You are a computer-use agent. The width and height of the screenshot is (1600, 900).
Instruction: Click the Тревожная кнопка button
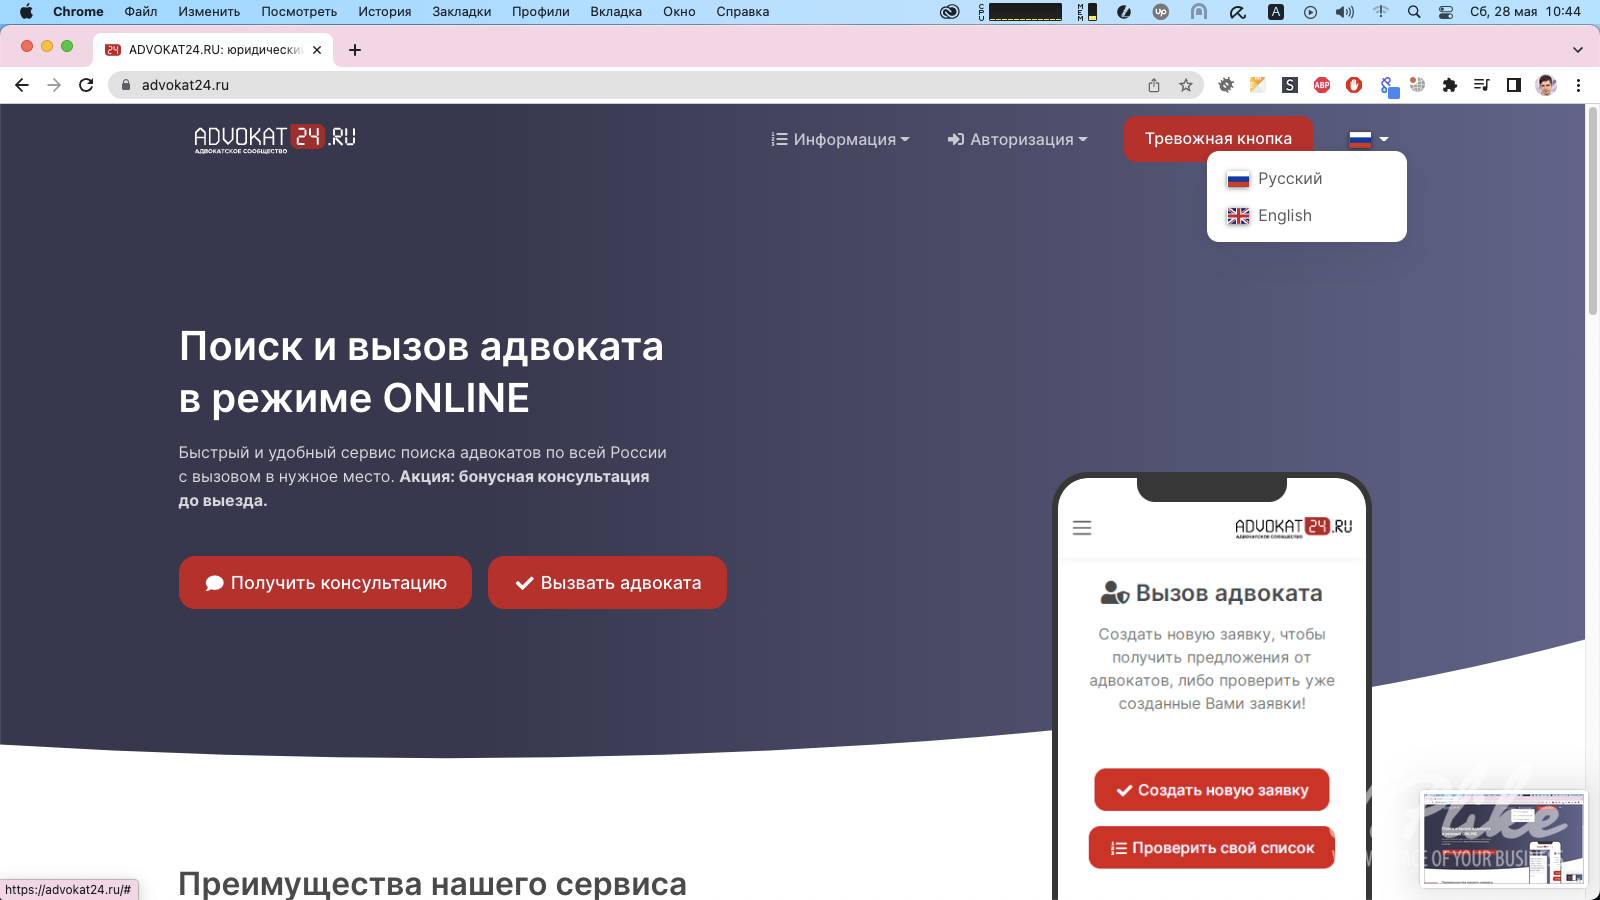point(1218,139)
